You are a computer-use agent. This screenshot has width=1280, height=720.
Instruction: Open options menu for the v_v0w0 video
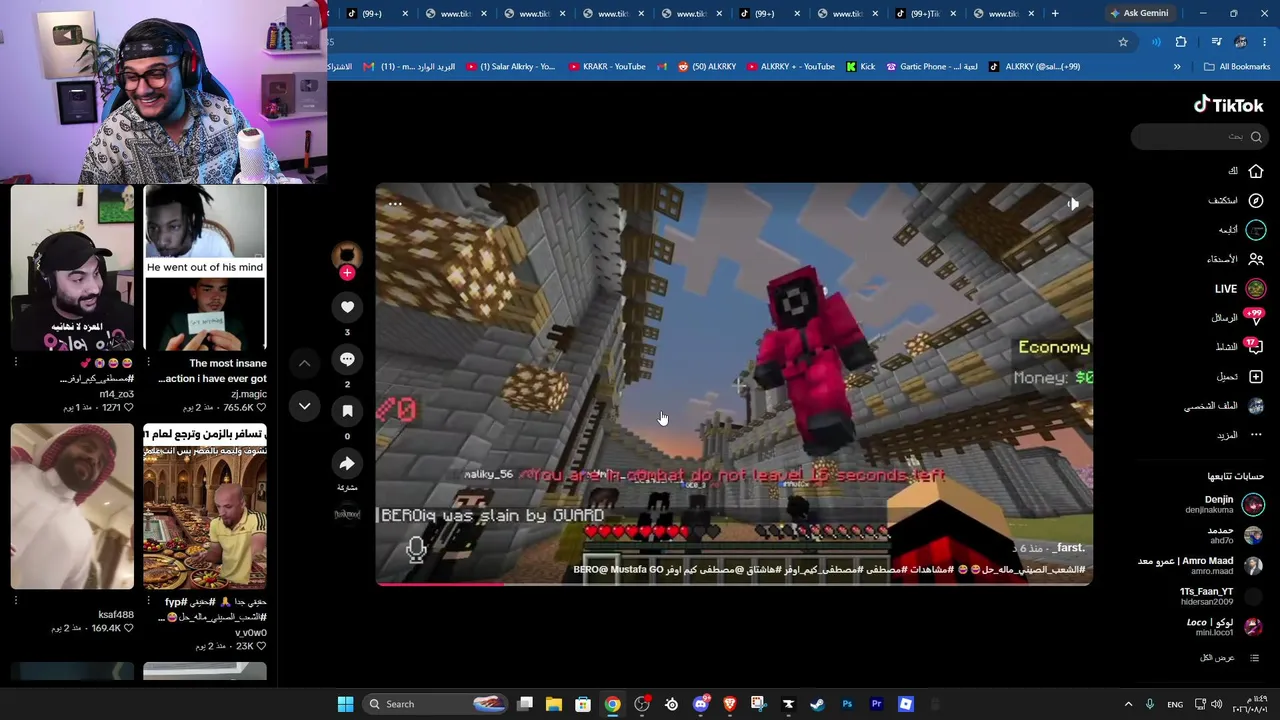149,601
